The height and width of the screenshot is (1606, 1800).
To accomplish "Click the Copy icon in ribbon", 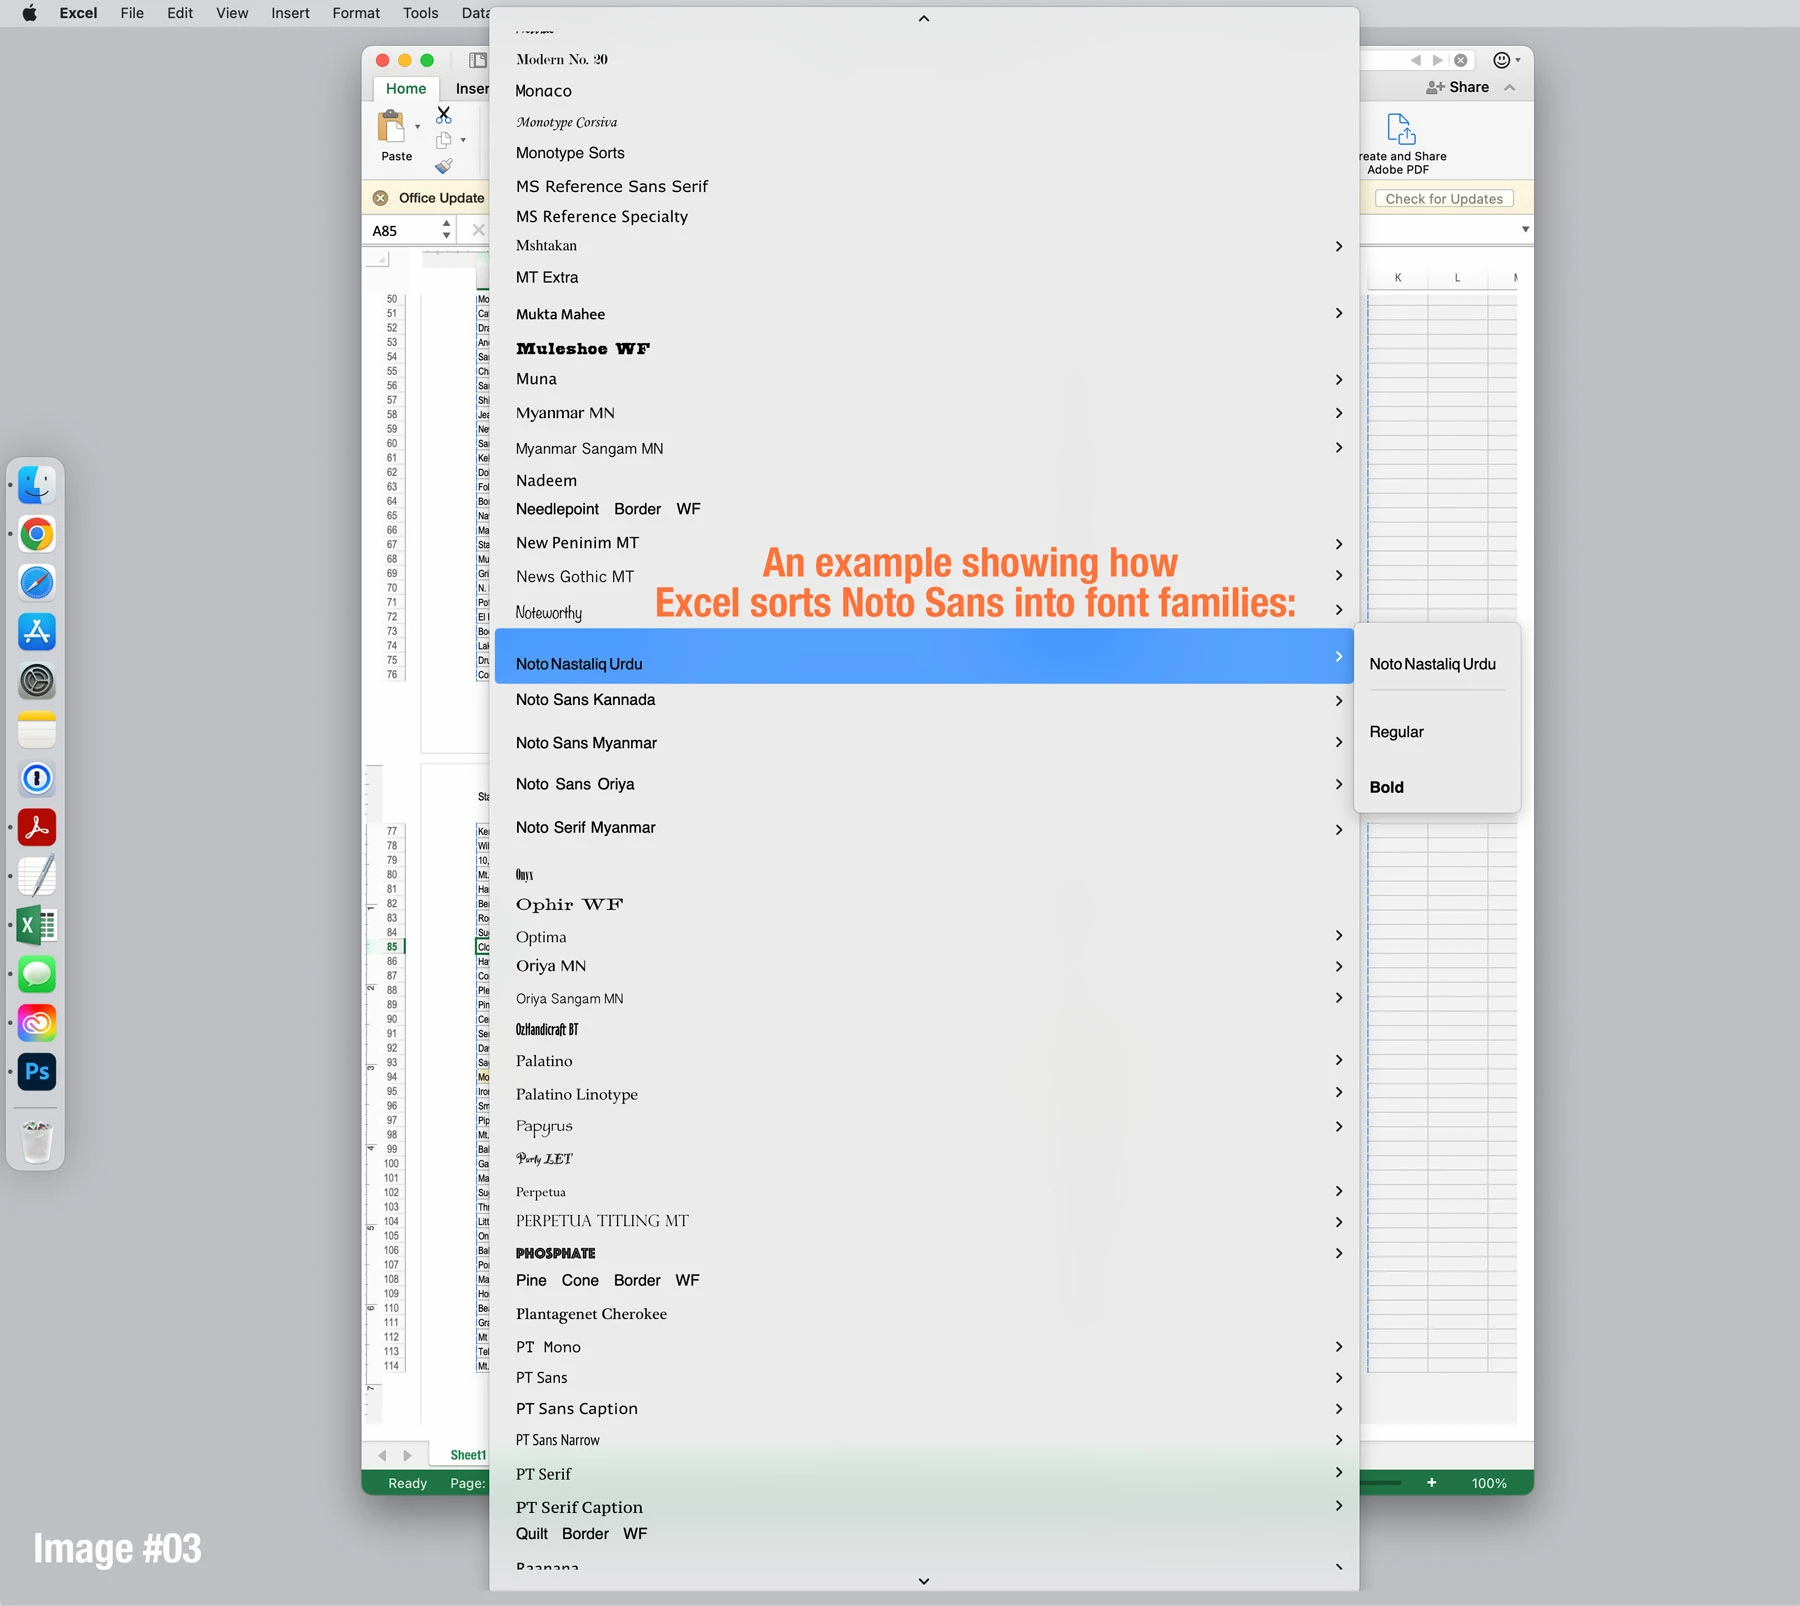I will tap(444, 140).
